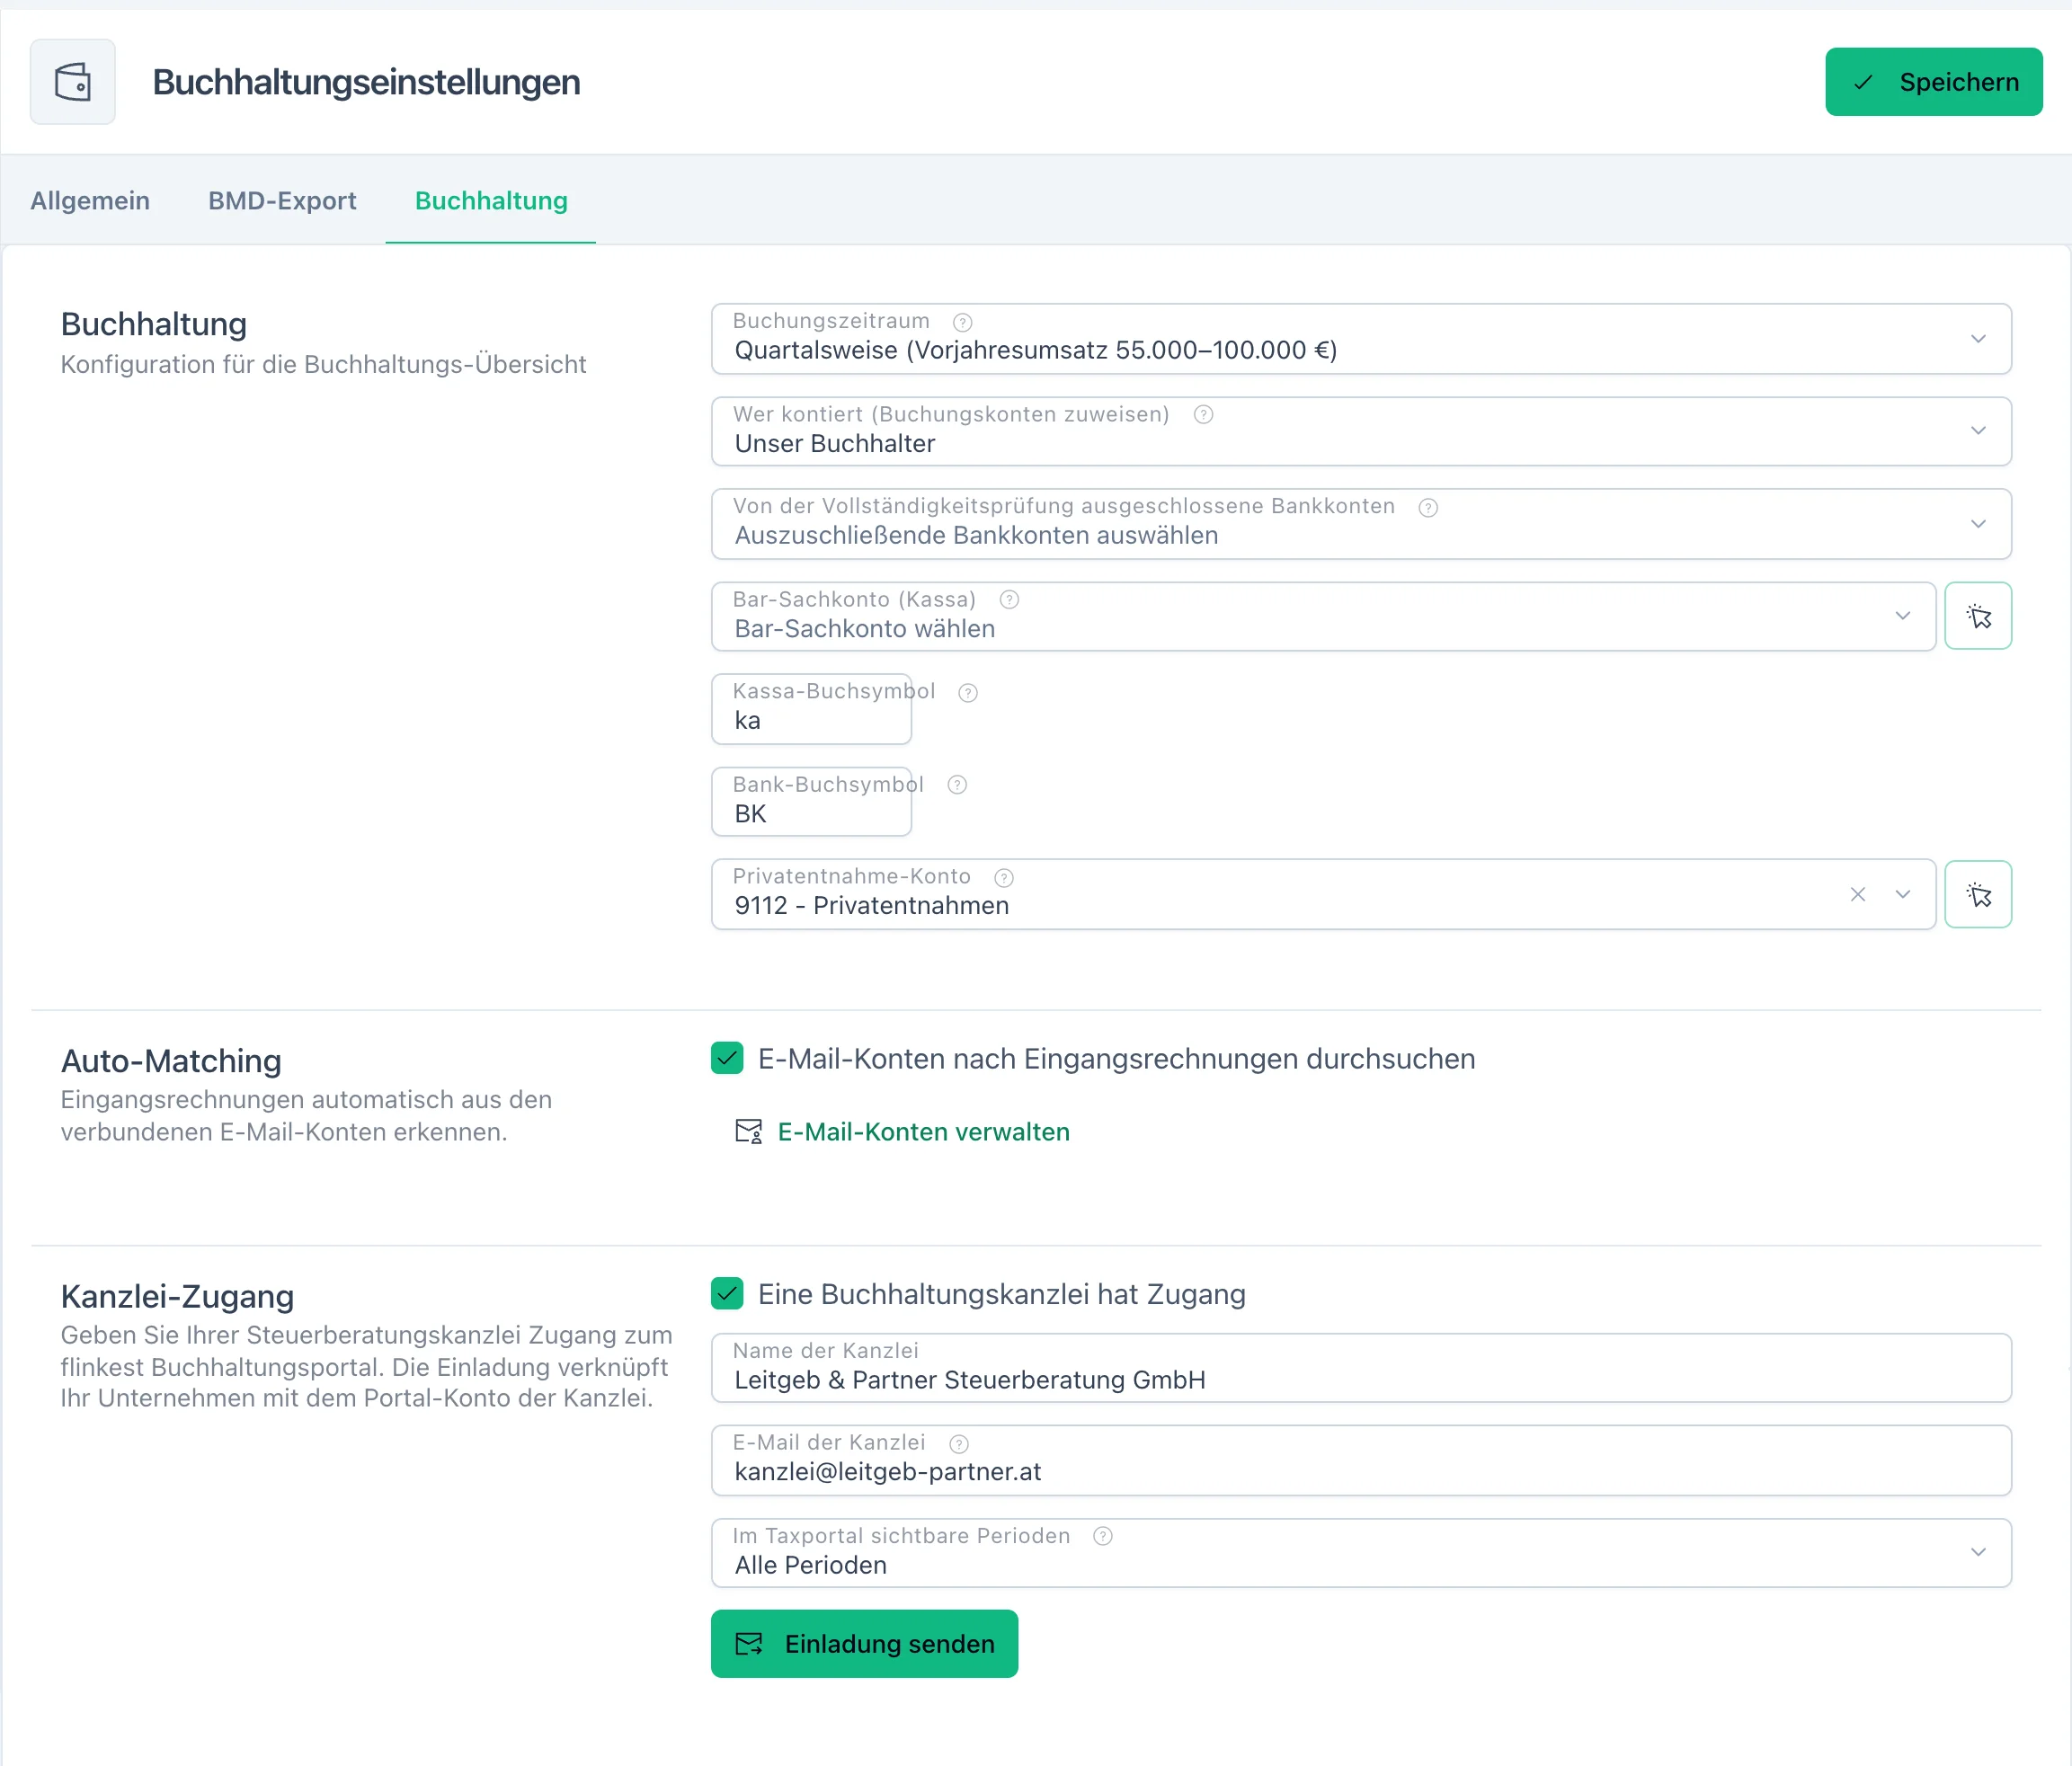Click help icon for Taxportal sichtbare Perioden
This screenshot has height=1766, width=2072.
(x=1102, y=1536)
